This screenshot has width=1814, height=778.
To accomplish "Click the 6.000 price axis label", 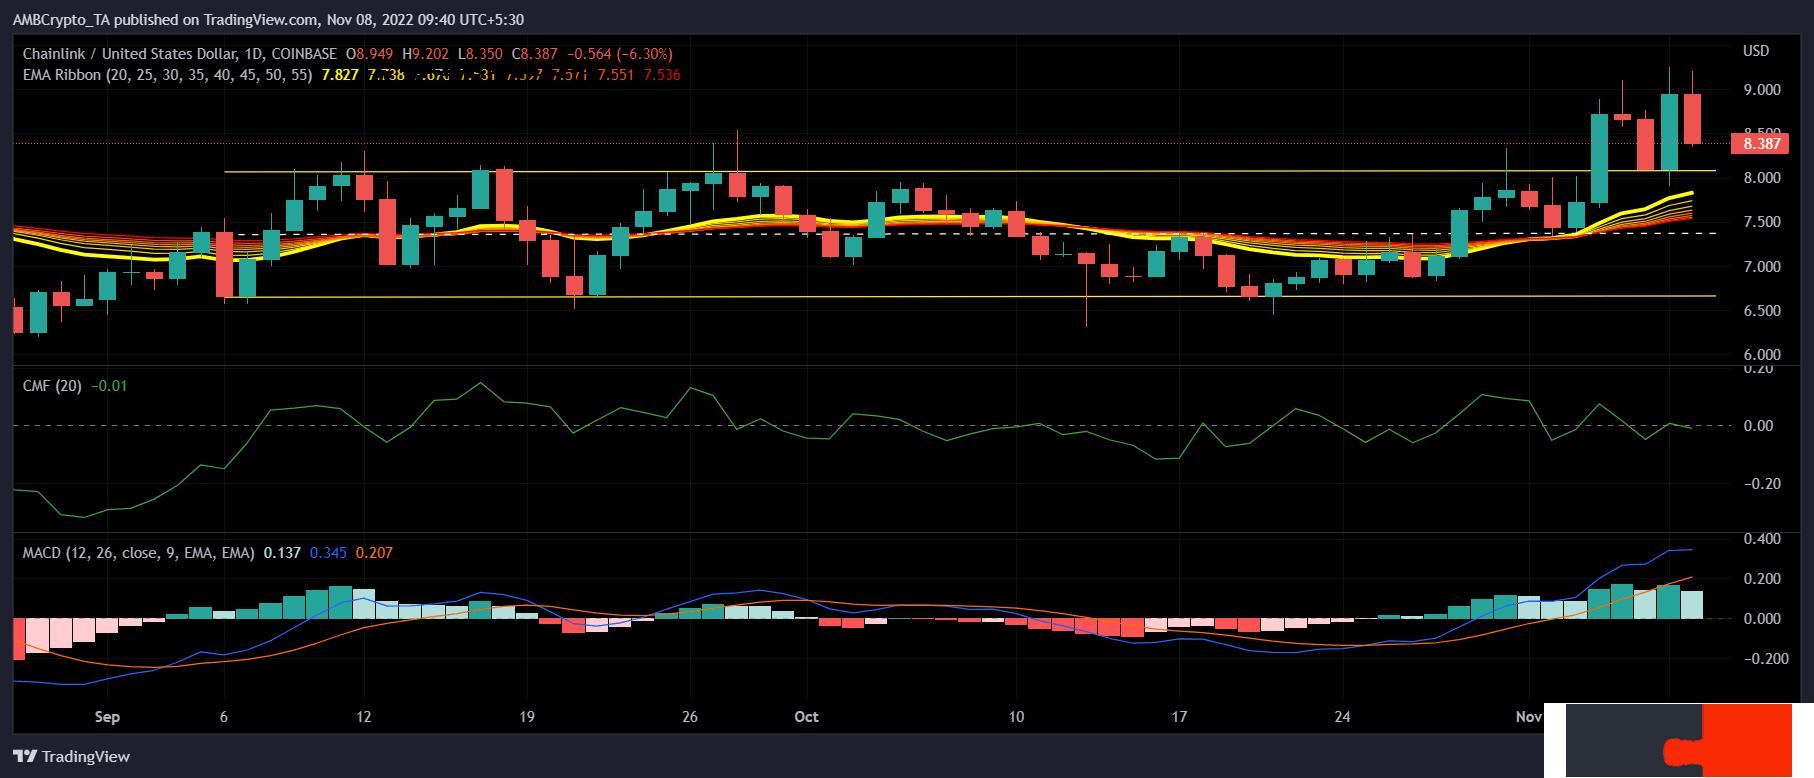I will click(1761, 355).
